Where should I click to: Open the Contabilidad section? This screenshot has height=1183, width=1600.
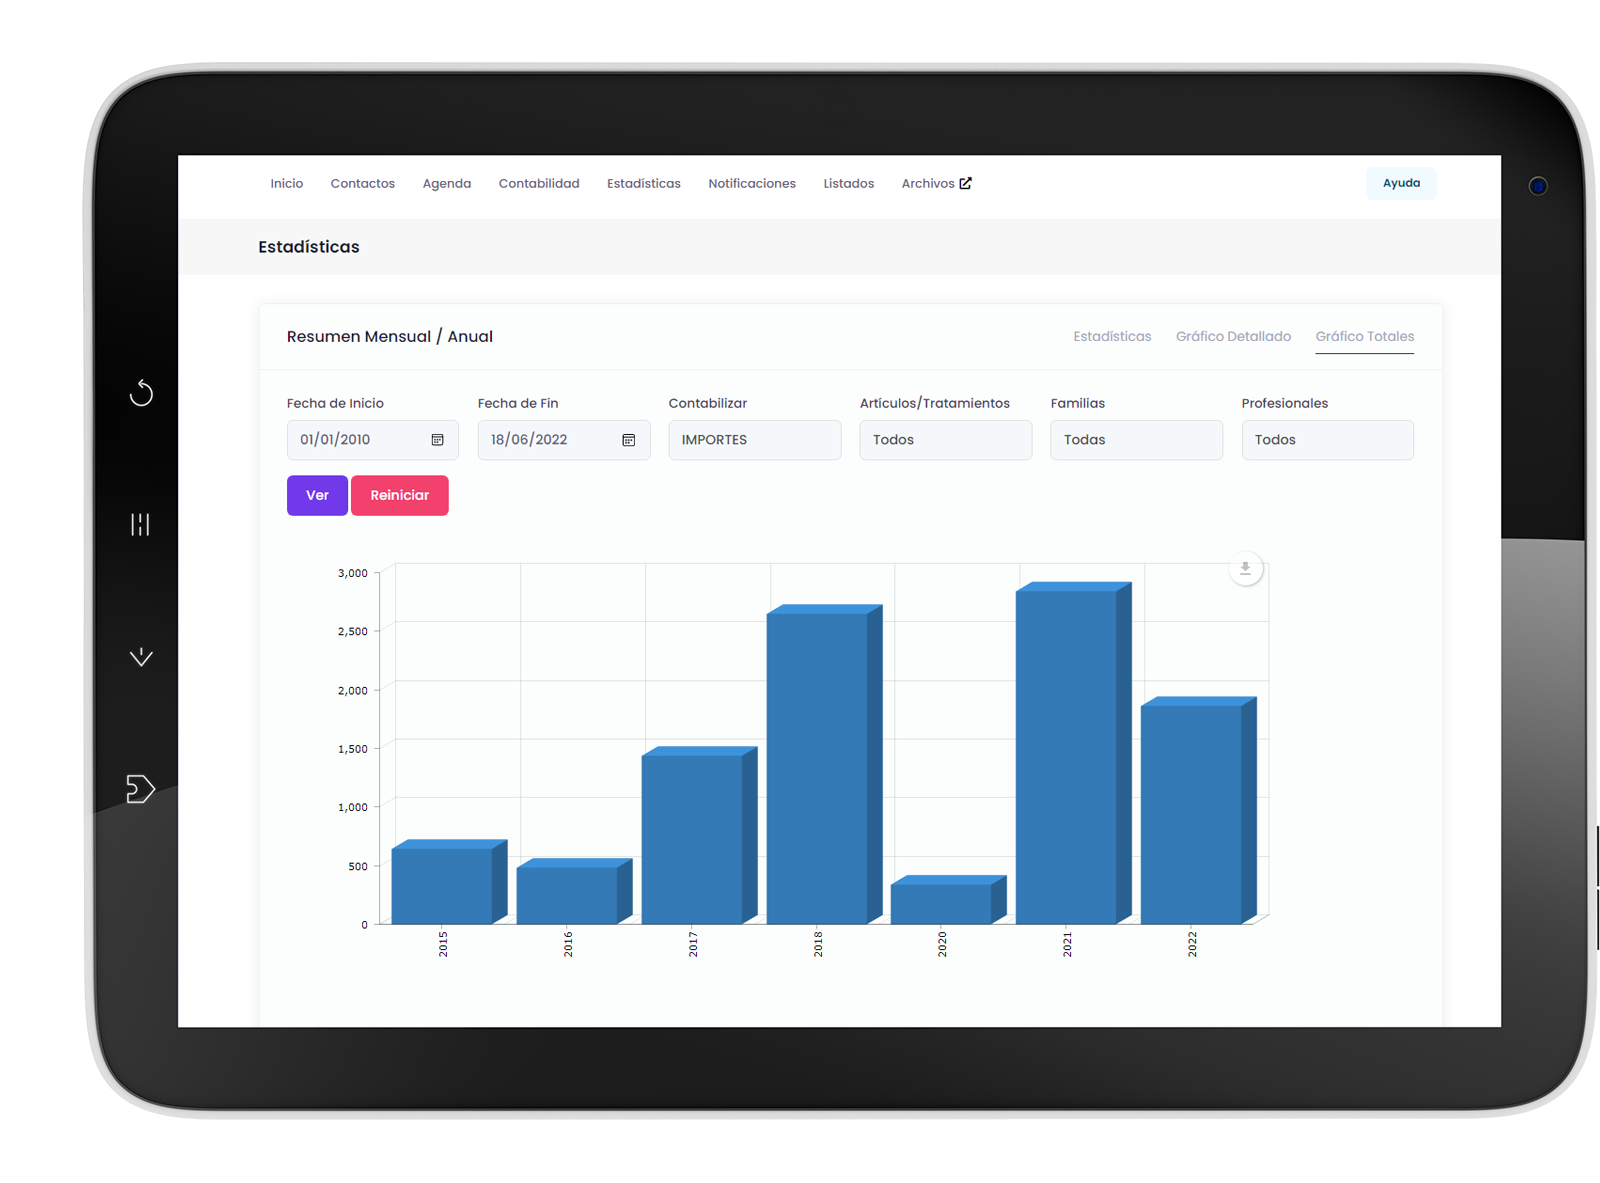[x=538, y=183]
